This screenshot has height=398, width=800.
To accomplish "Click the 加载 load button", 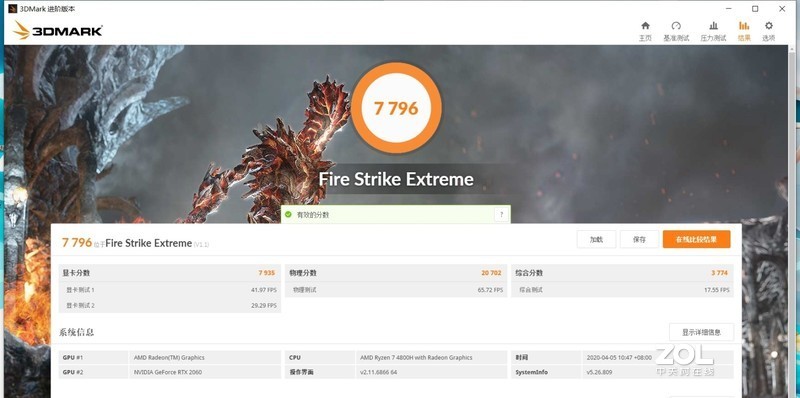I will 596,239.
